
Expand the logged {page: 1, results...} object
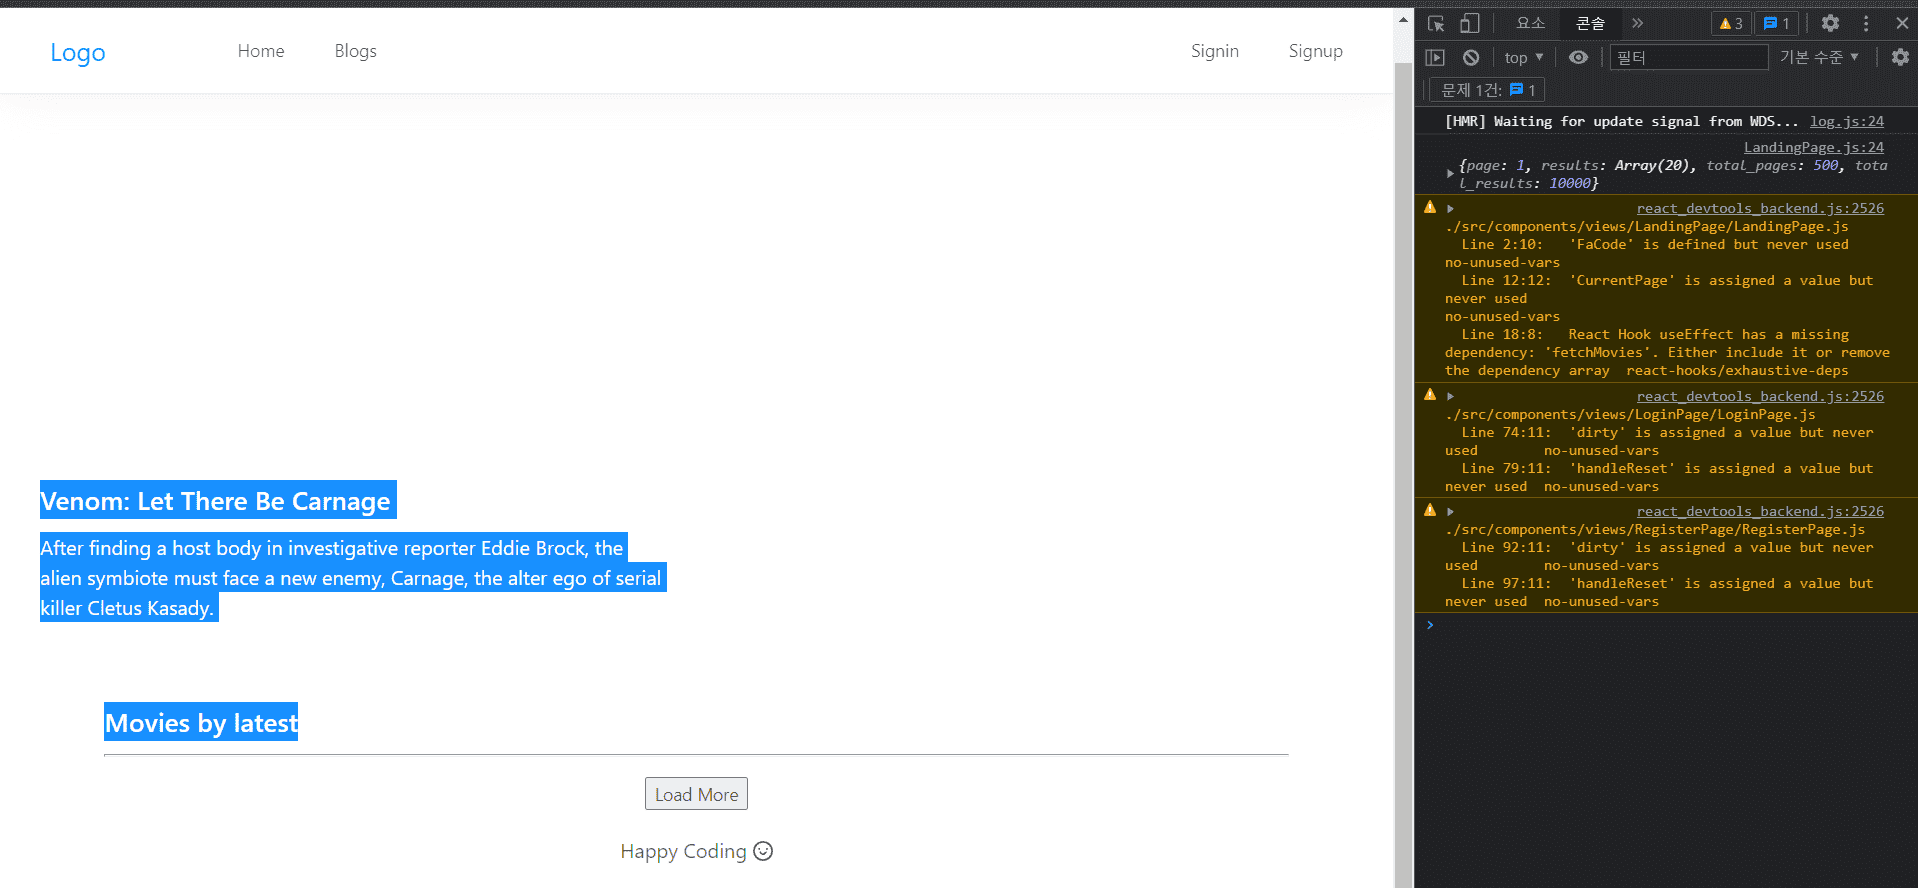[1450, 174]
